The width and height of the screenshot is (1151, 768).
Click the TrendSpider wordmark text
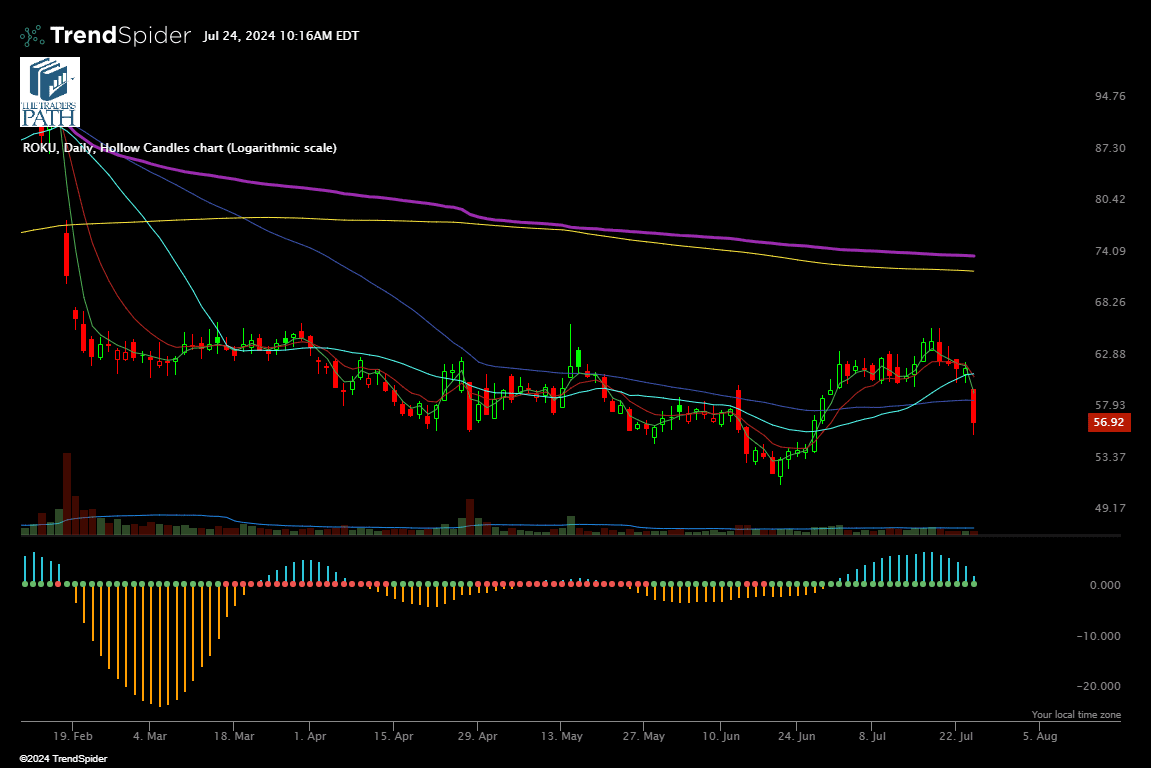[120, 36]
